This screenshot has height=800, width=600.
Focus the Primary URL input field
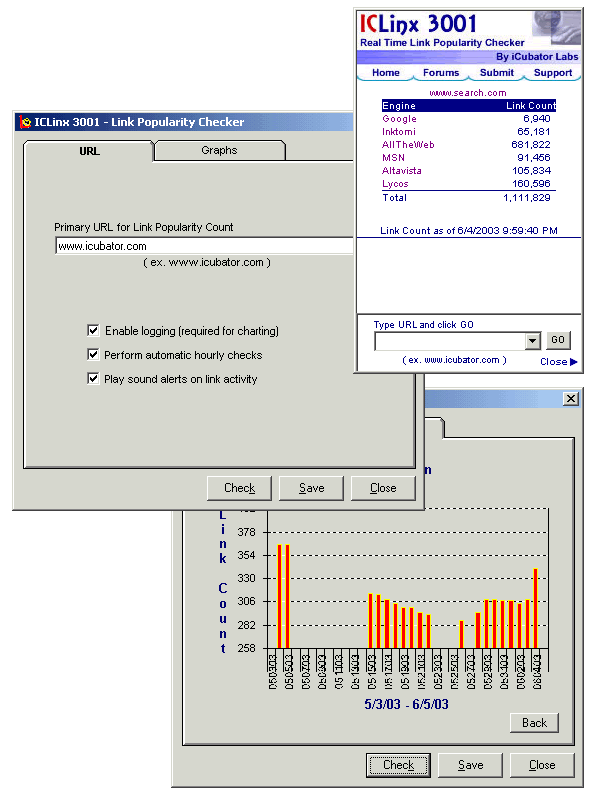[x=204, y=246]
